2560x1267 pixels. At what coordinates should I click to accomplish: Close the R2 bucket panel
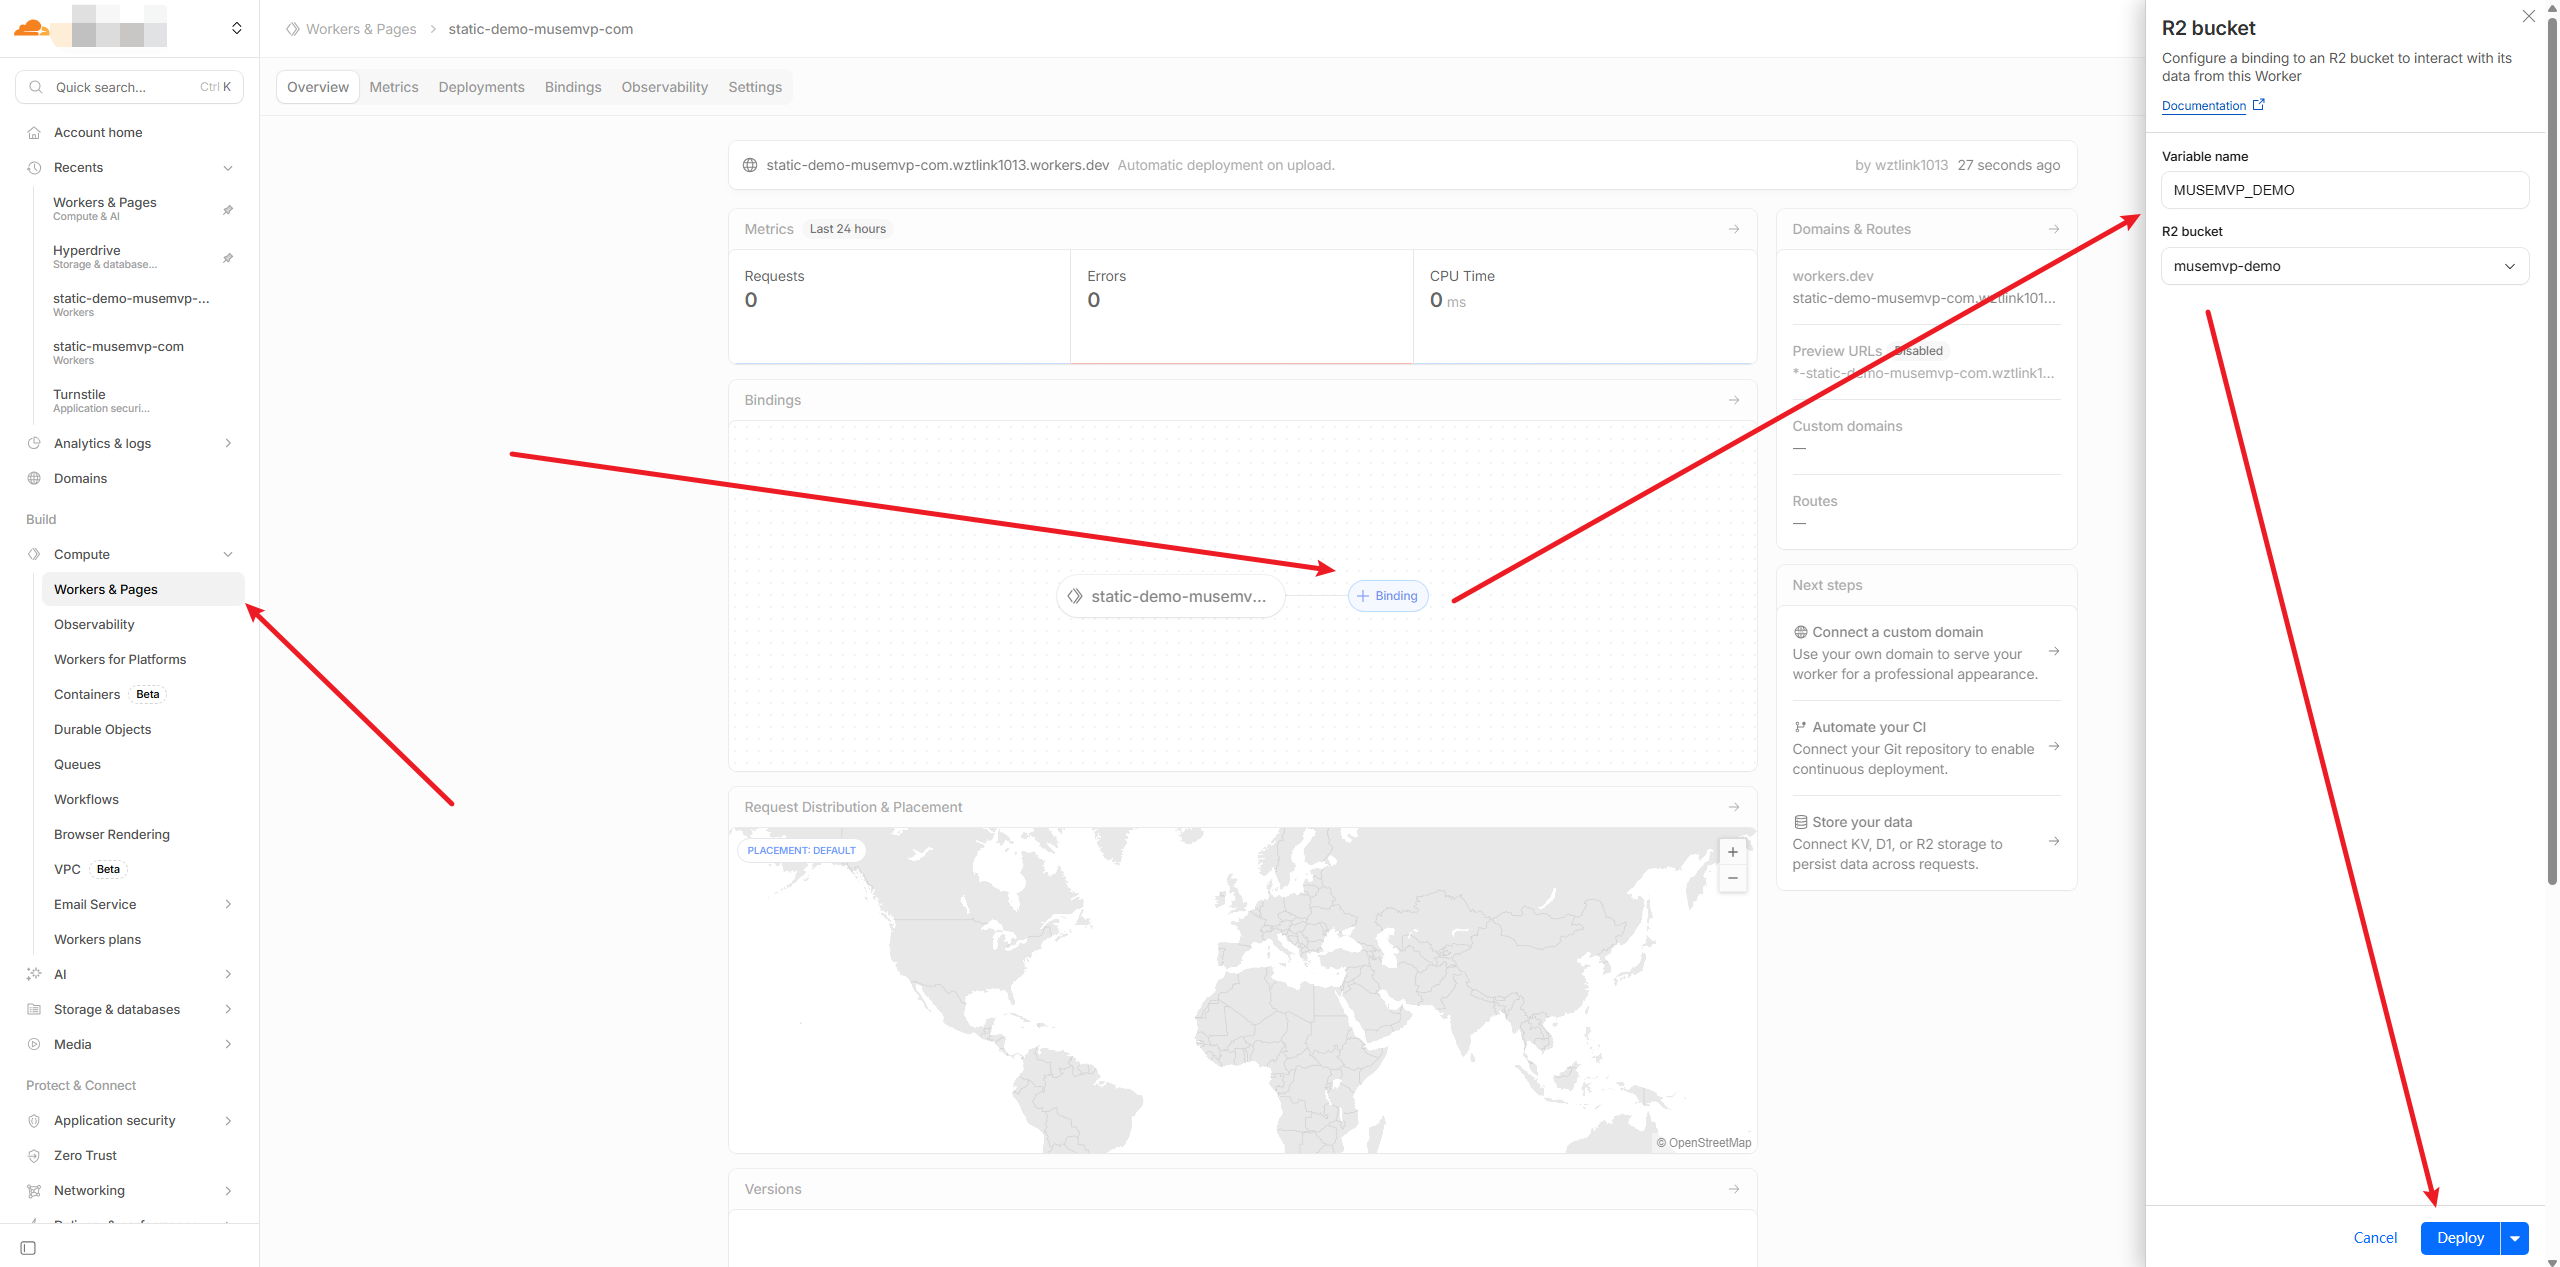(2528, 16)
